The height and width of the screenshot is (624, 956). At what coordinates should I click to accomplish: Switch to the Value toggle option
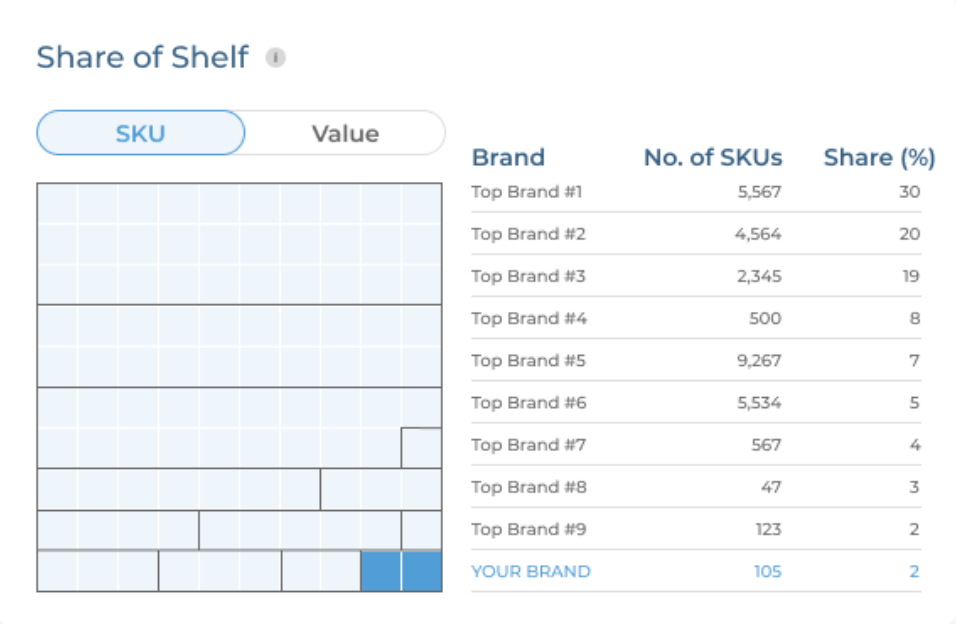click(x=345, y=133)
